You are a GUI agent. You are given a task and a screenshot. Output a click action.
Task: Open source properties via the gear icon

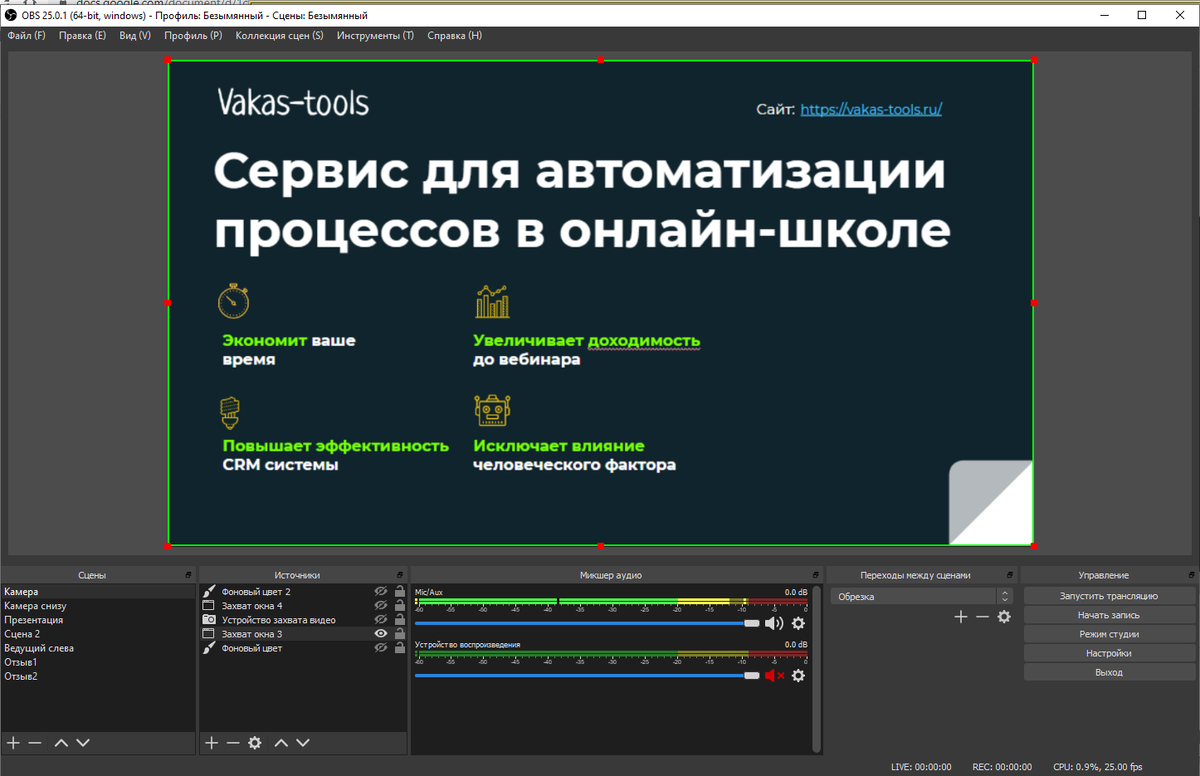pyautogui.click(x=255, y=743)
